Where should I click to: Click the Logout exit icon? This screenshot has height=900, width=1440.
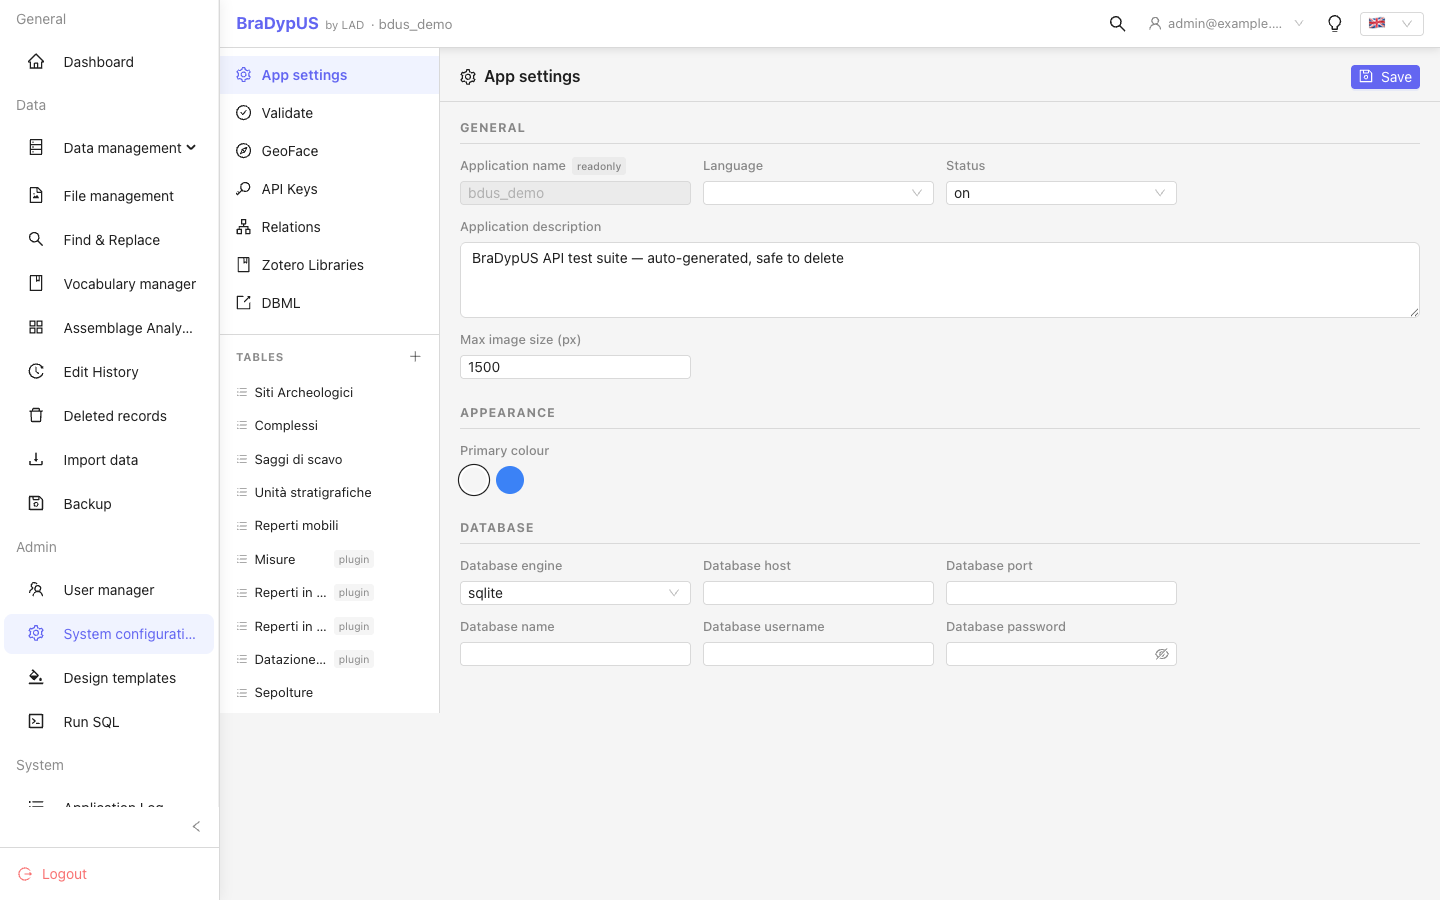(25, 874)
